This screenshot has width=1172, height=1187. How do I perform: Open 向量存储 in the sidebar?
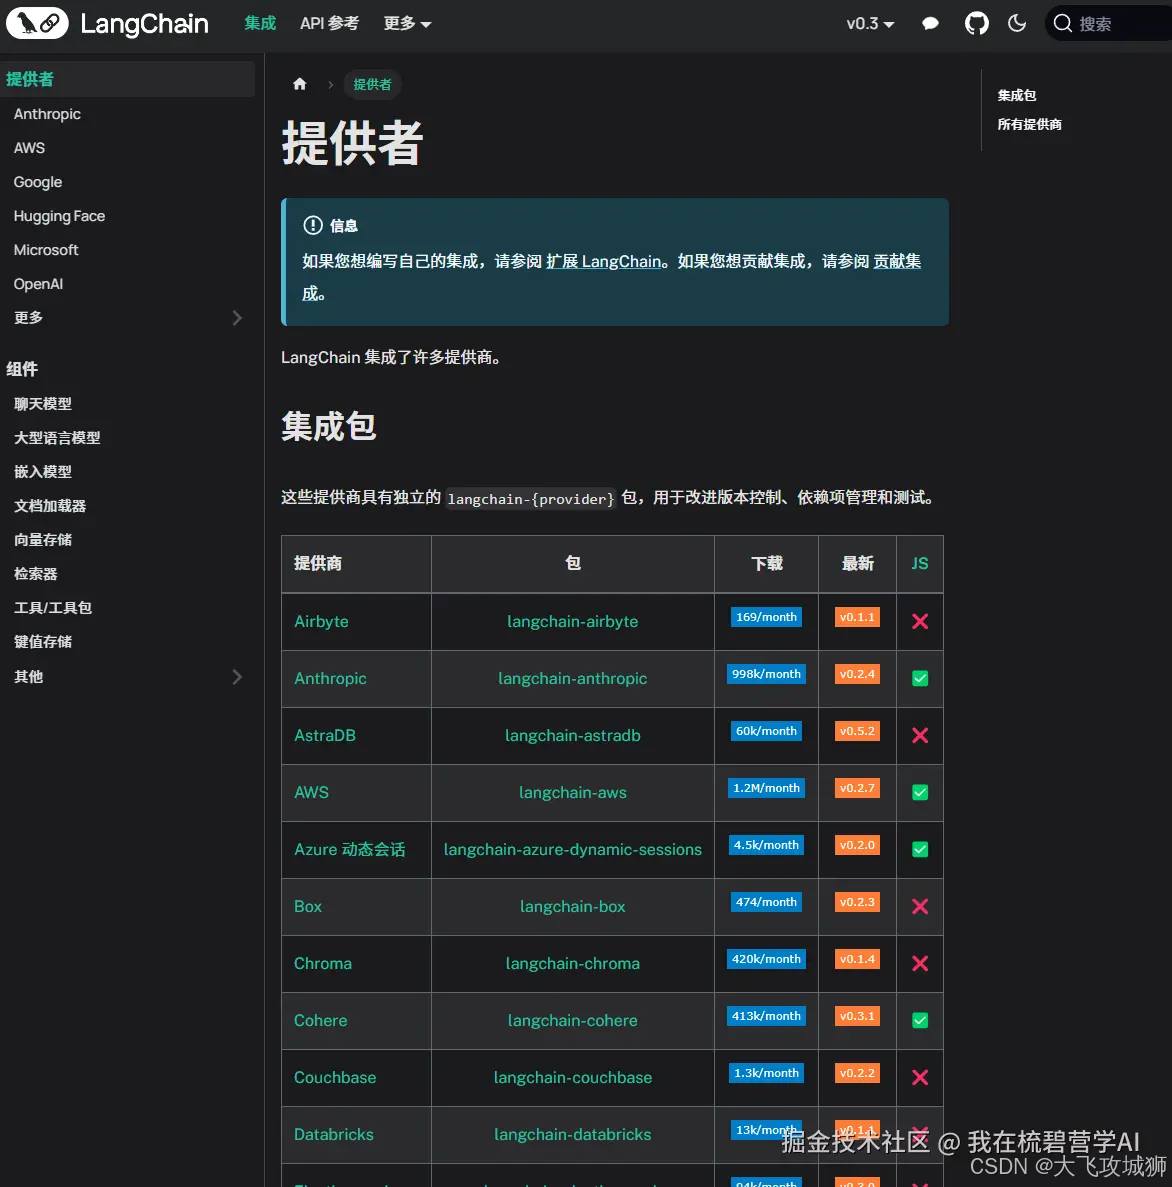tap(42, 540)
